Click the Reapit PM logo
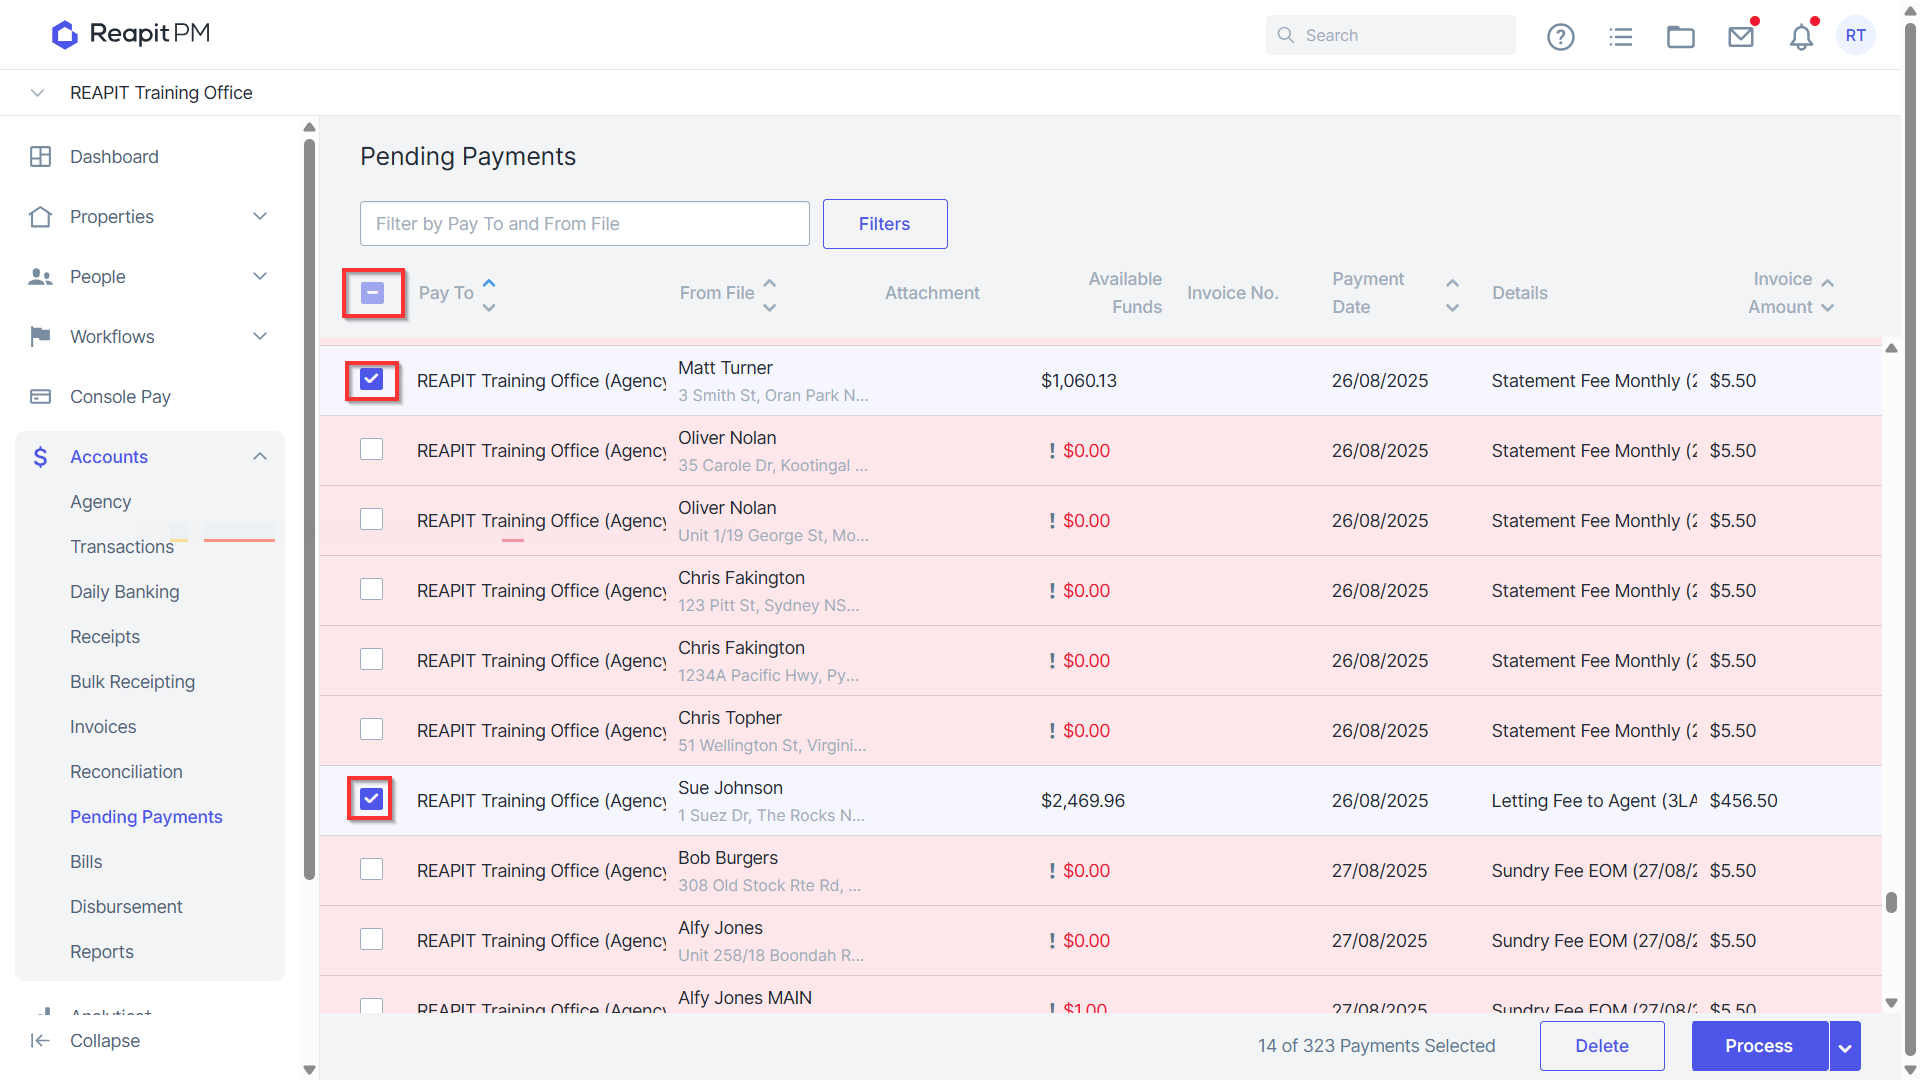 click(131, 34)
